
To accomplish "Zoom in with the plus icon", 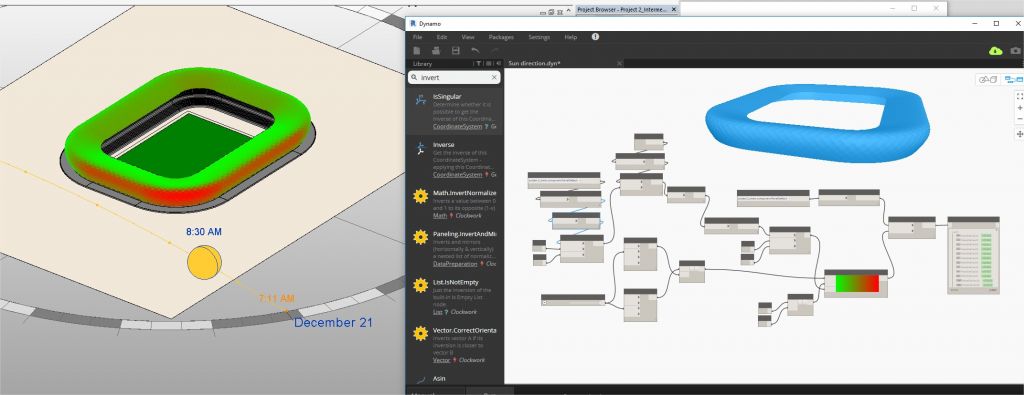I will (1019, 107).
